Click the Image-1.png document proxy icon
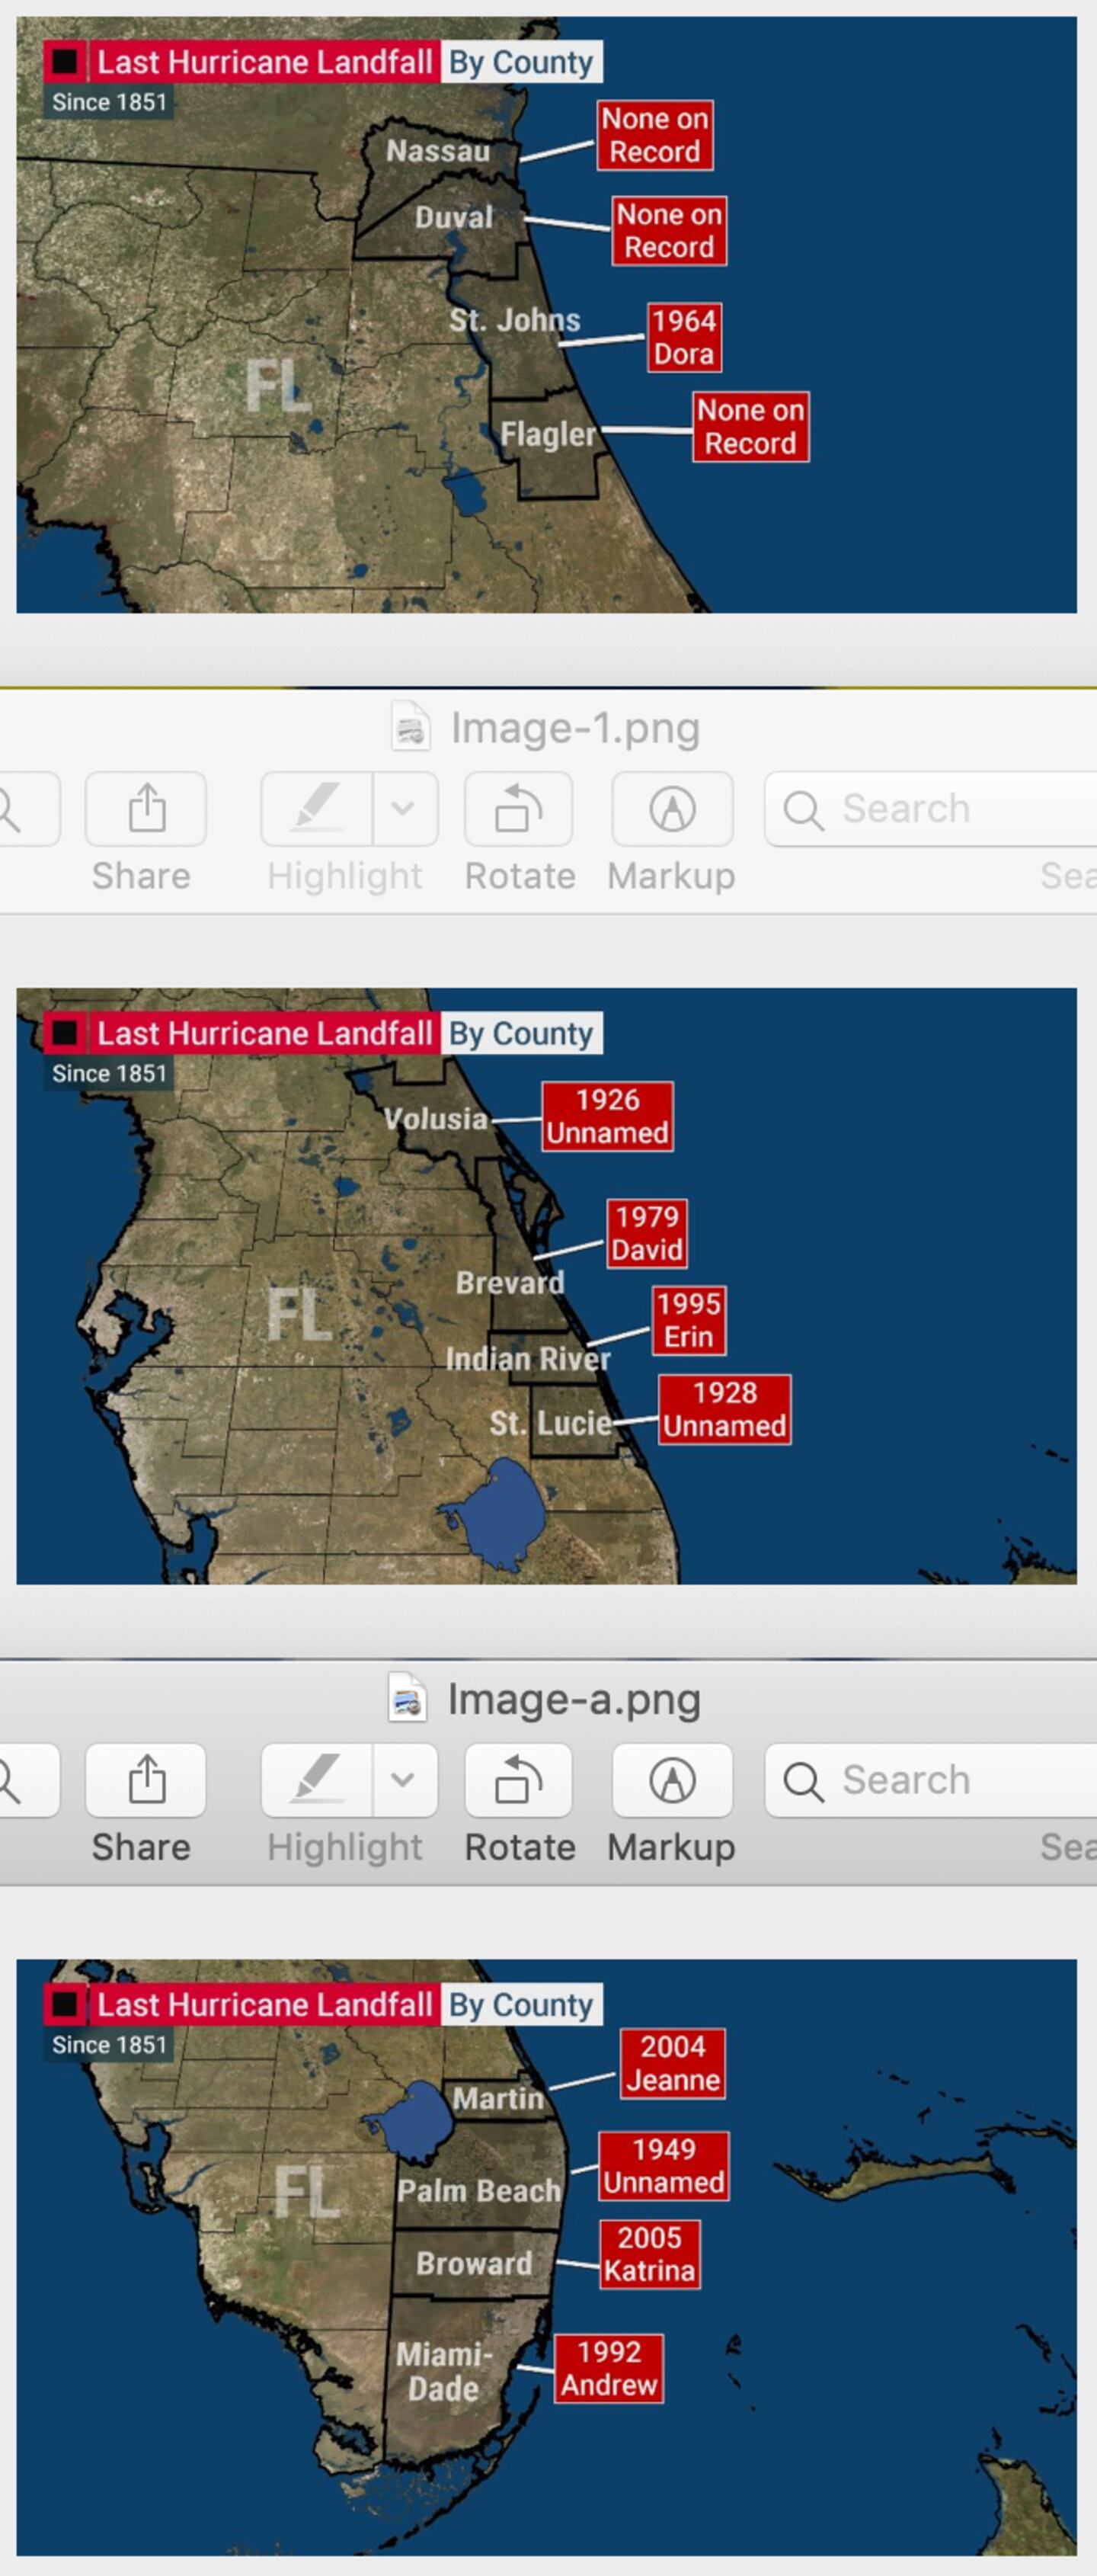This screenshot has width=1097, height=2576. pyautogui.click(x=410, y=727)
